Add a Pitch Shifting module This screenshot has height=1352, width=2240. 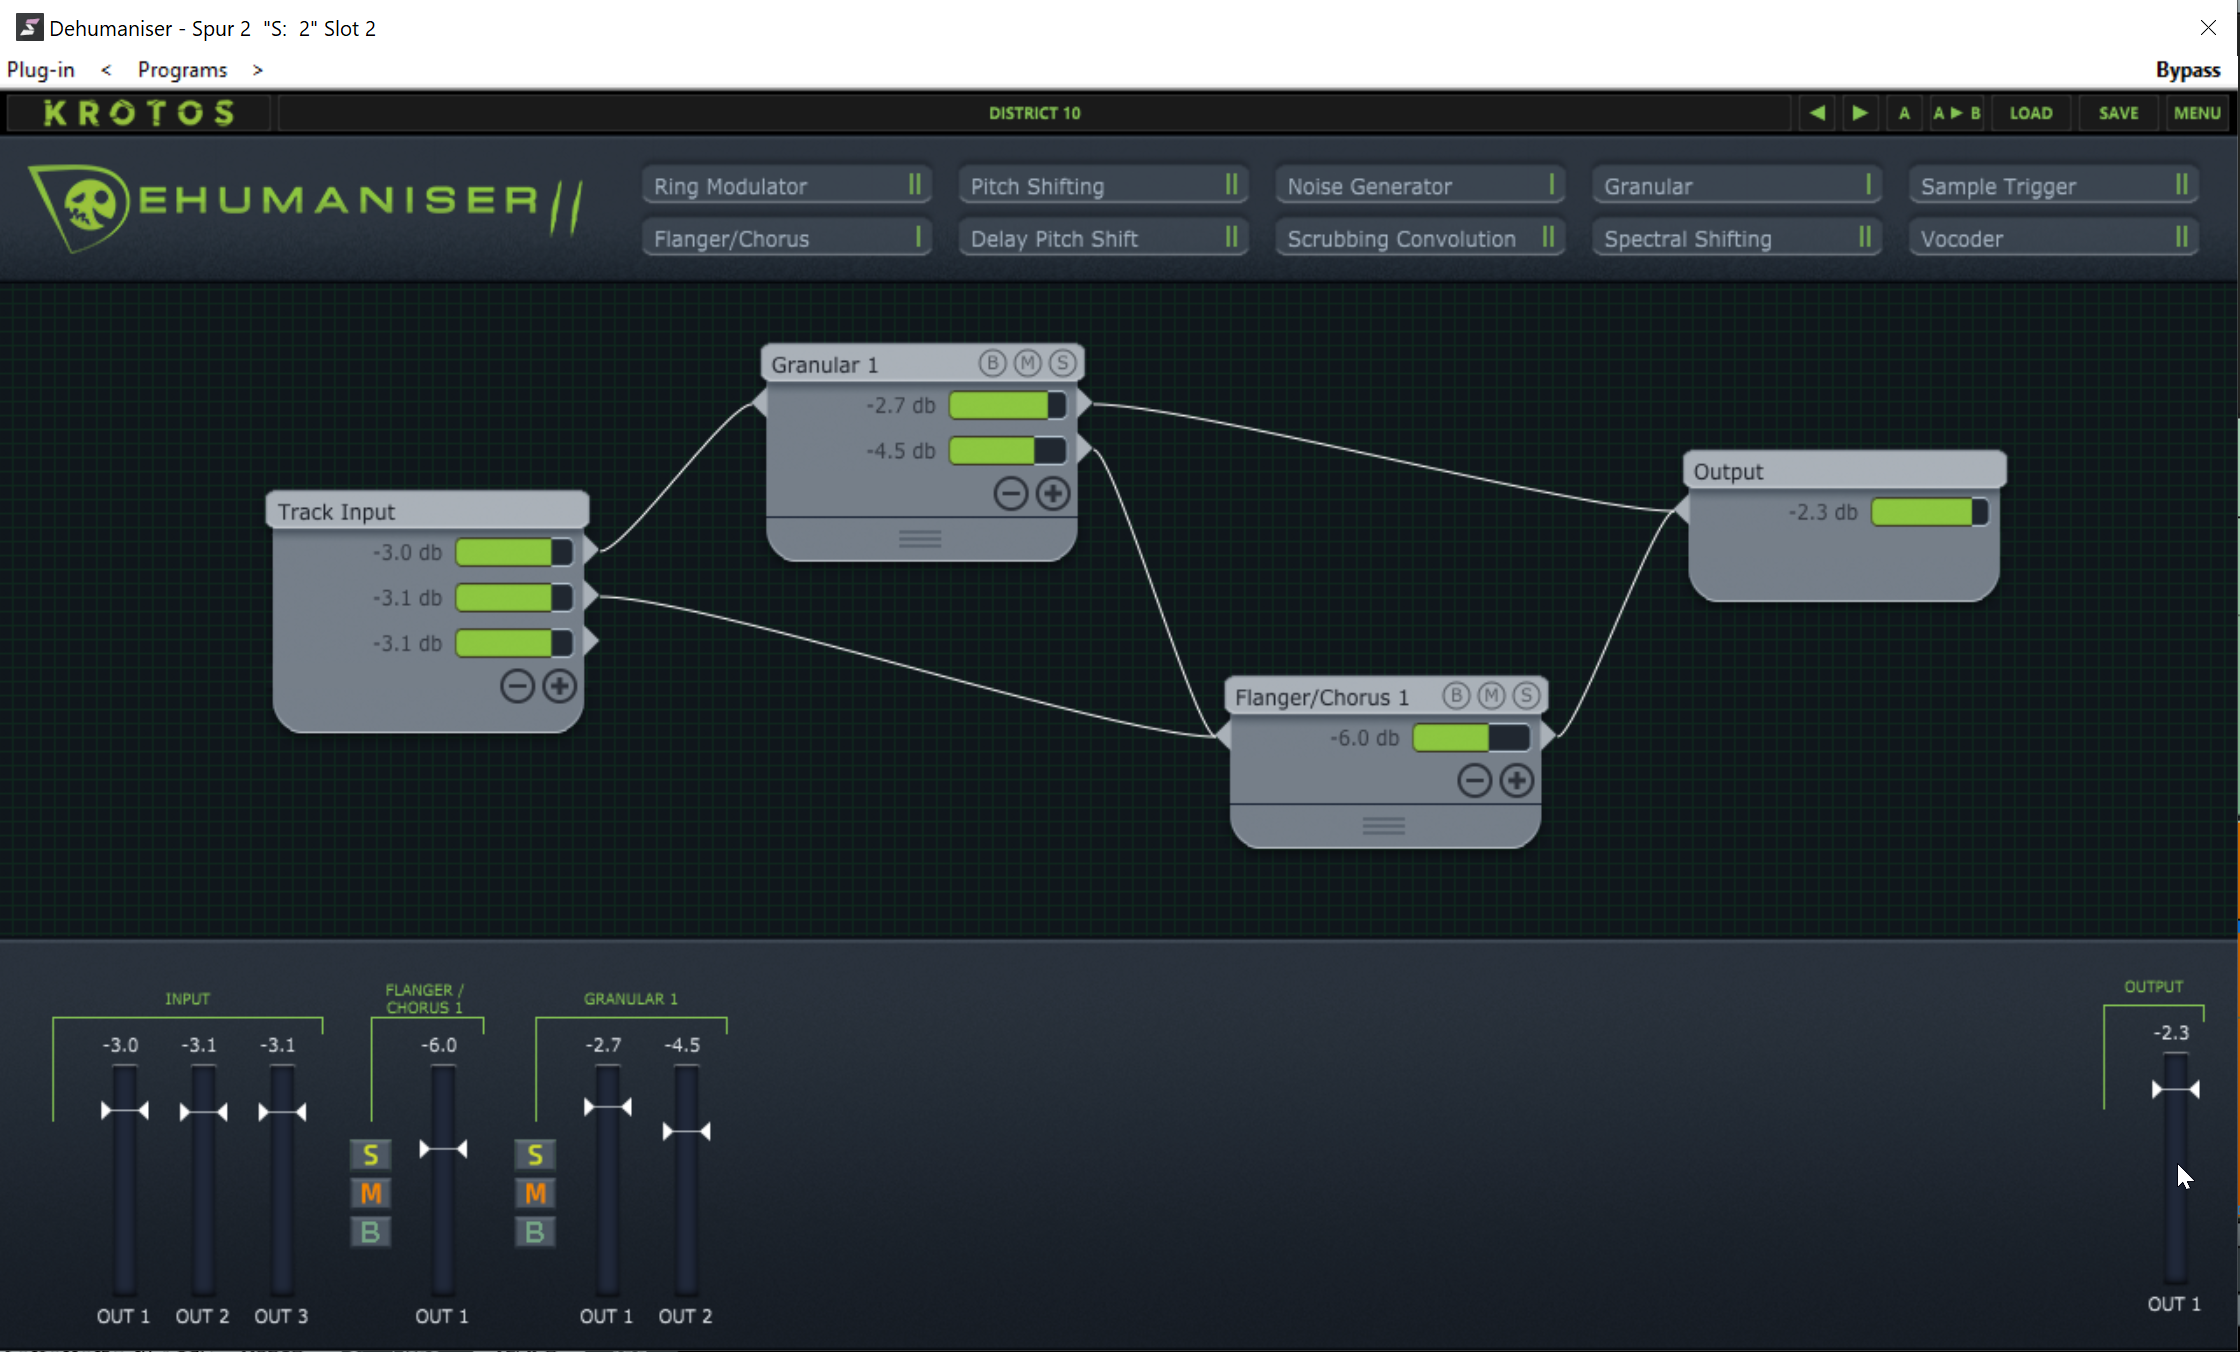1104,186
